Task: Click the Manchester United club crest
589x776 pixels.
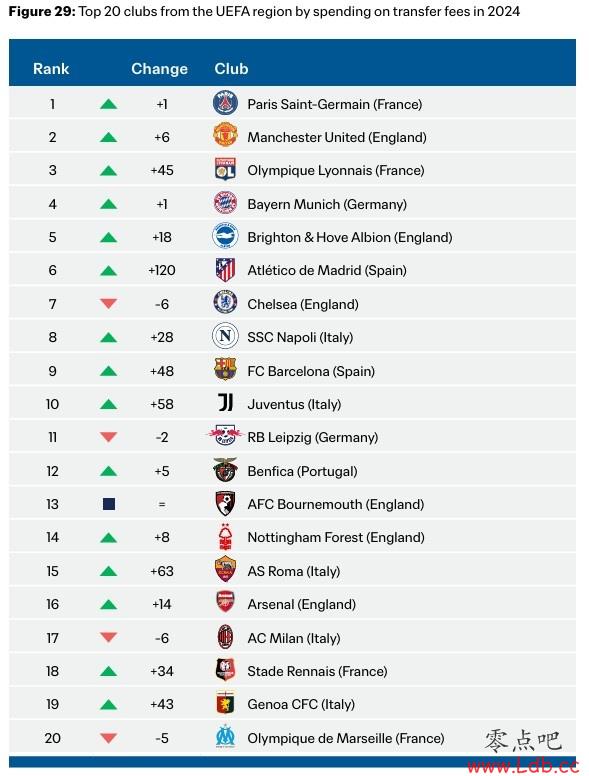Action: 225,136
